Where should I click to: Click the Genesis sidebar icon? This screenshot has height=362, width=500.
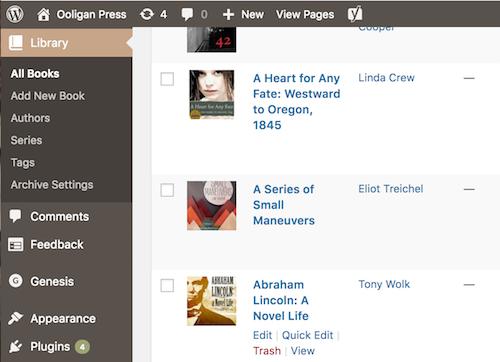click(x=15, y=281)
